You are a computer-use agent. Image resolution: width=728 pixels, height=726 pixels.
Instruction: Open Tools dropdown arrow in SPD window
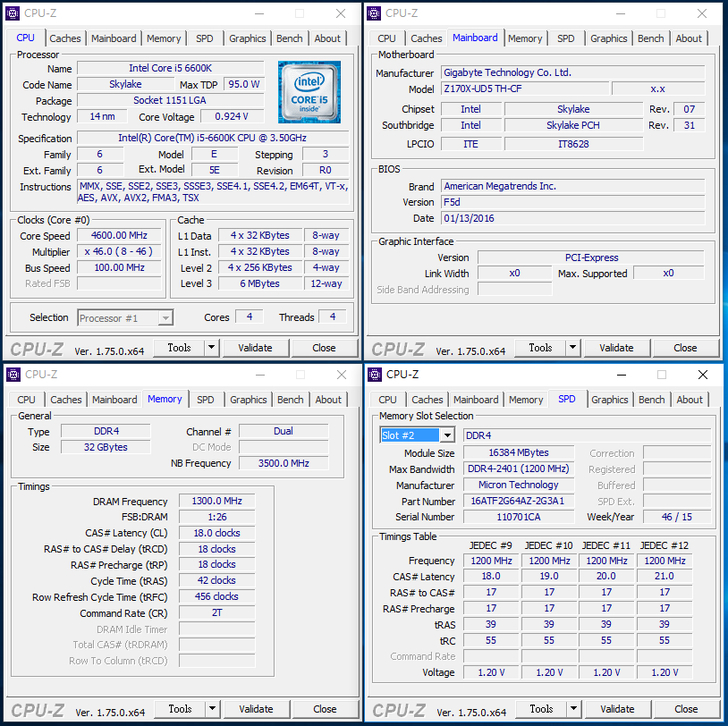click(573, 708)
